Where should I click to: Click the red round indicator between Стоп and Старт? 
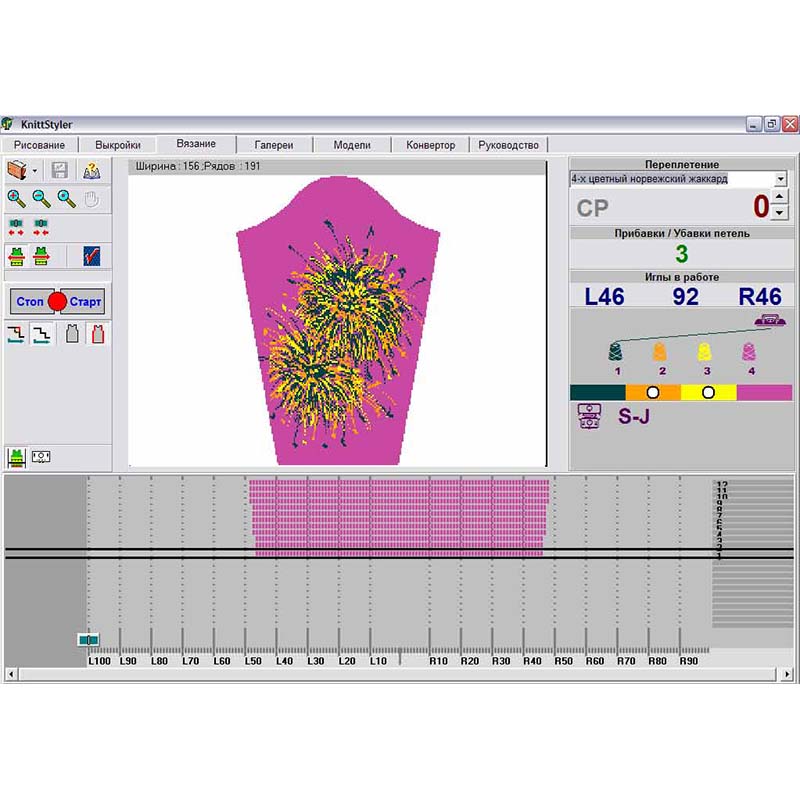57,302
